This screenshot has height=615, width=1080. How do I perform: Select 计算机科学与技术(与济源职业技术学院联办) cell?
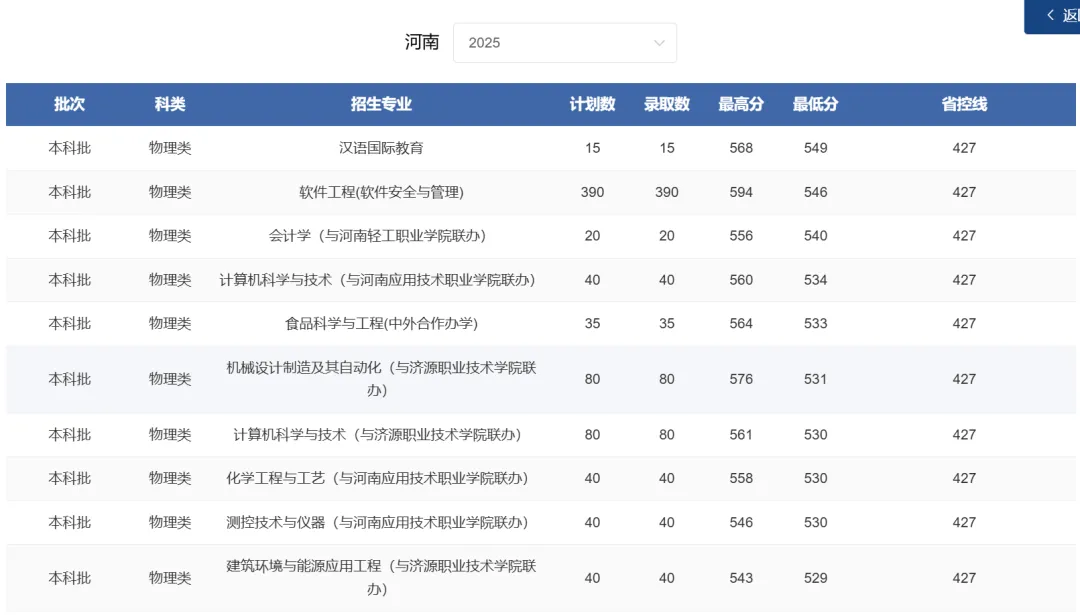(377, 435)
